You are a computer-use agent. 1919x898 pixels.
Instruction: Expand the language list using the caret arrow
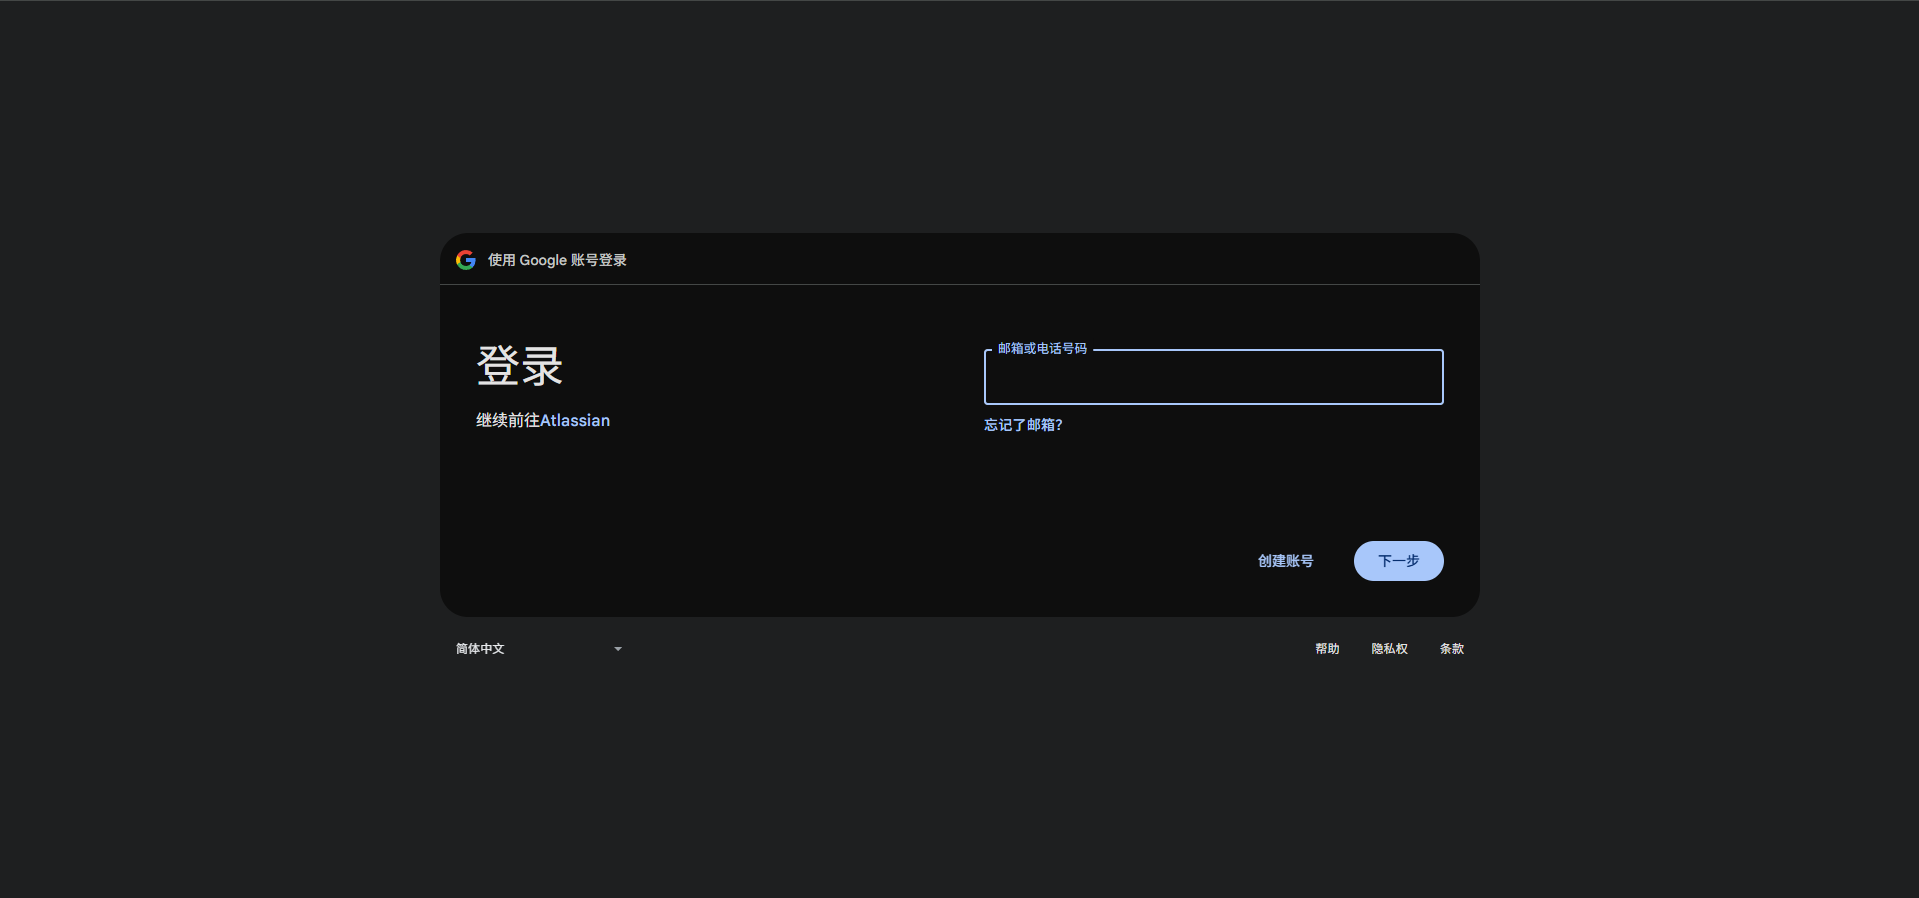click(x=618, y=649)
